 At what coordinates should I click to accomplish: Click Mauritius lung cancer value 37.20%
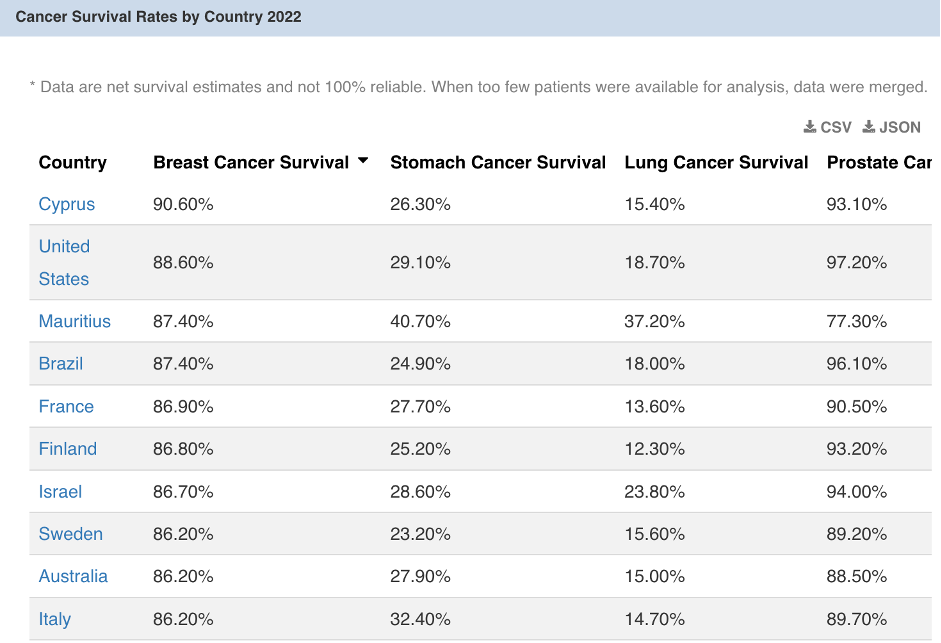pyautogui.click(x=655, y=321)
